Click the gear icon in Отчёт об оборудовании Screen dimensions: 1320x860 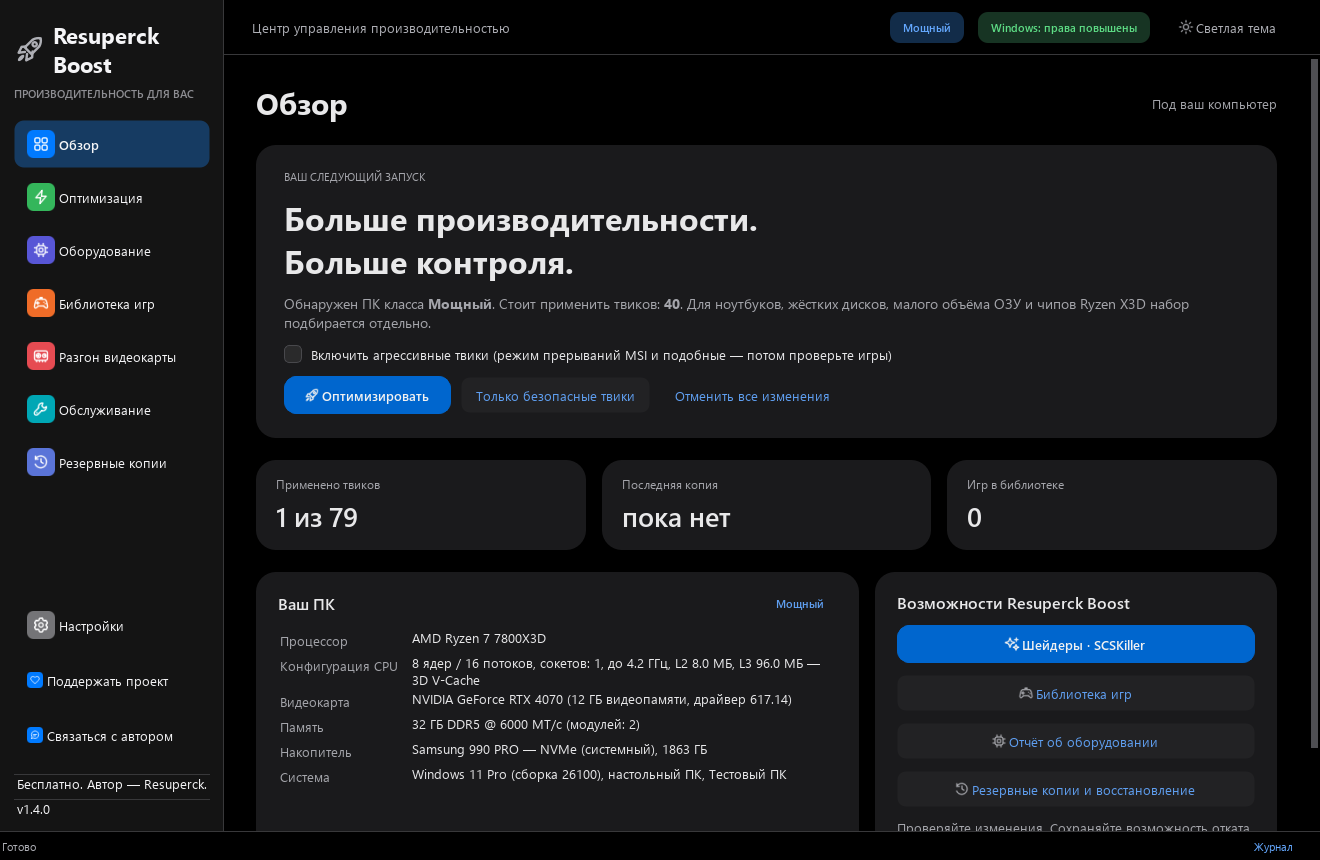point(998,742)
